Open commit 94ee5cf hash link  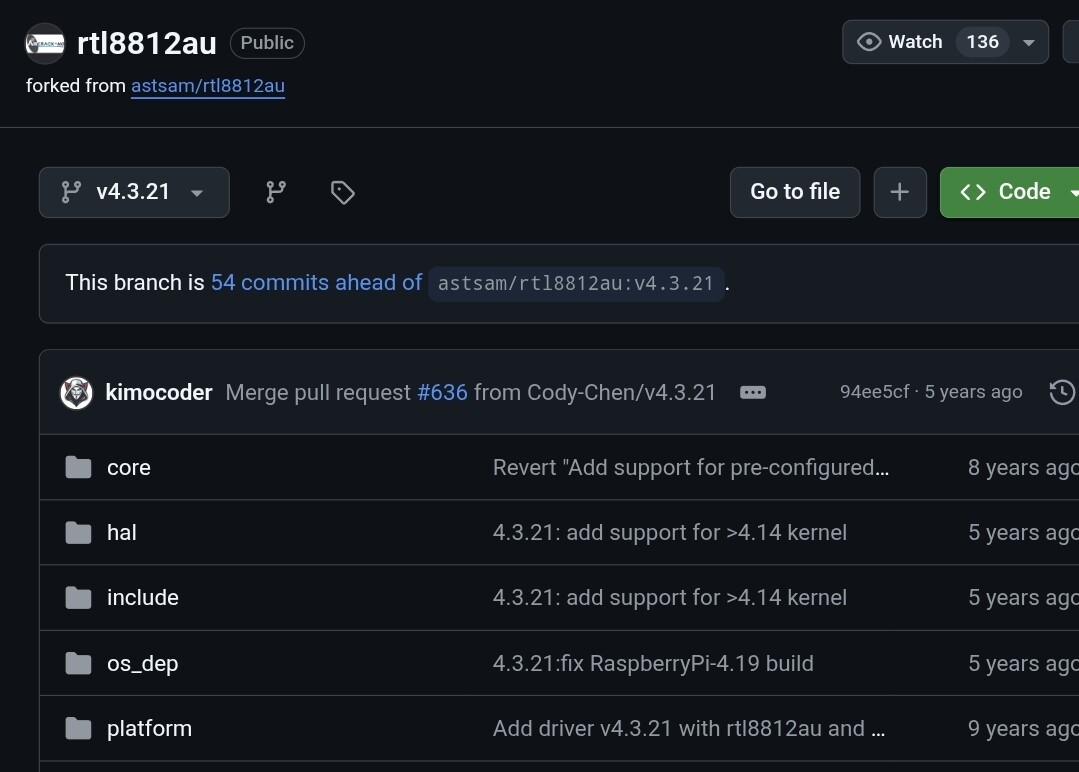pyautogui.click(x=874, y=392)
